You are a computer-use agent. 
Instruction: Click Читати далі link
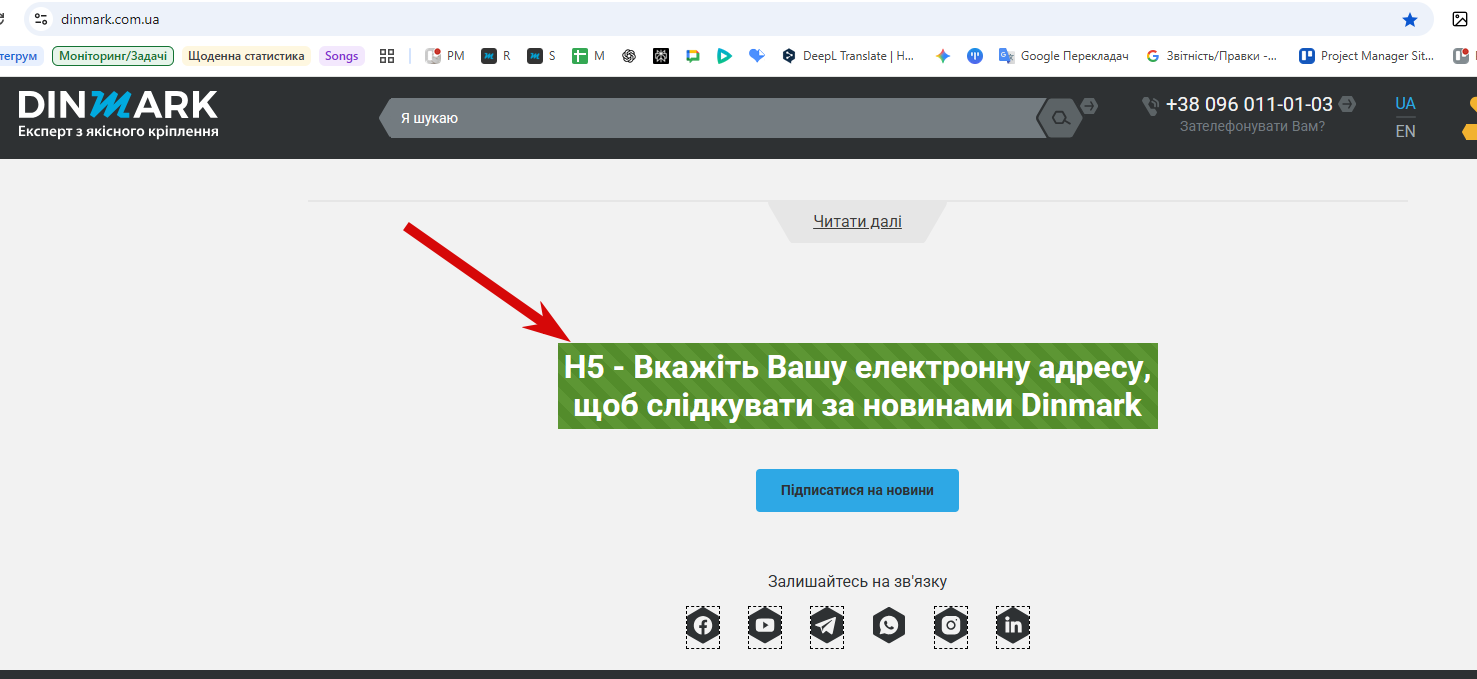coord(857,221)
